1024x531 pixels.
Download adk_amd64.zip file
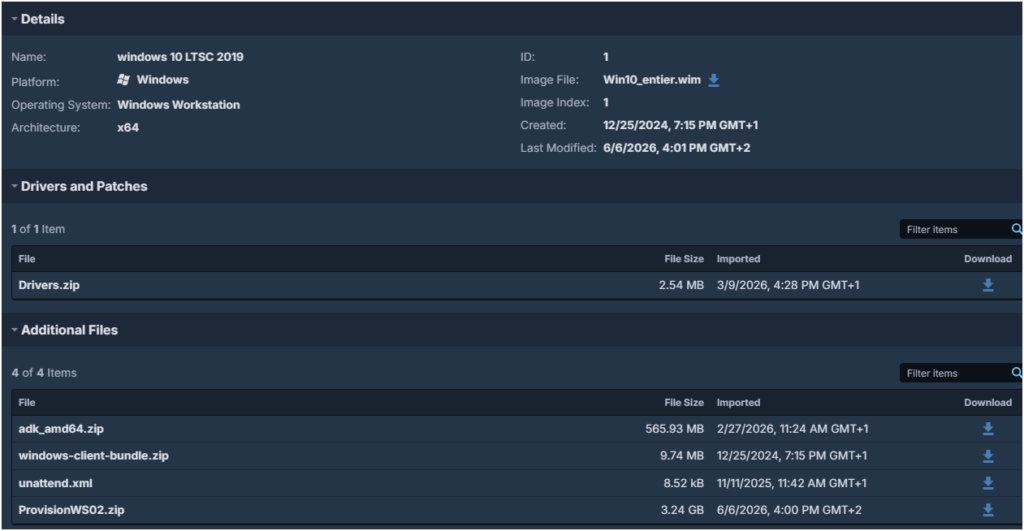(988, 428)
